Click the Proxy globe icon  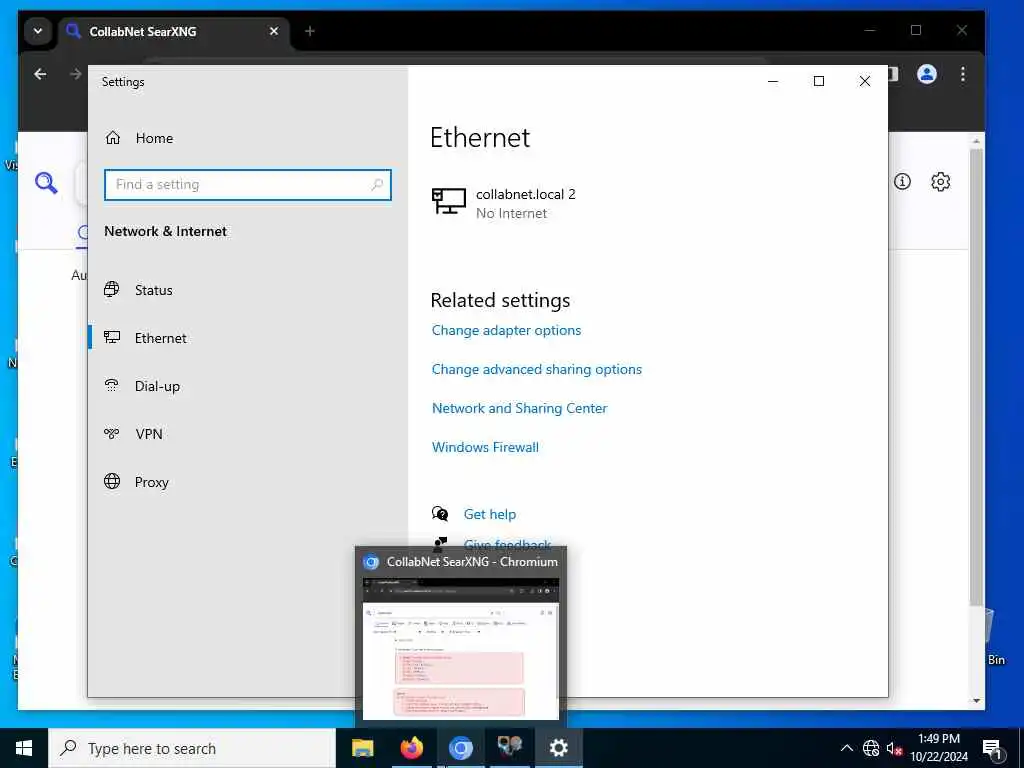point(112,481)
